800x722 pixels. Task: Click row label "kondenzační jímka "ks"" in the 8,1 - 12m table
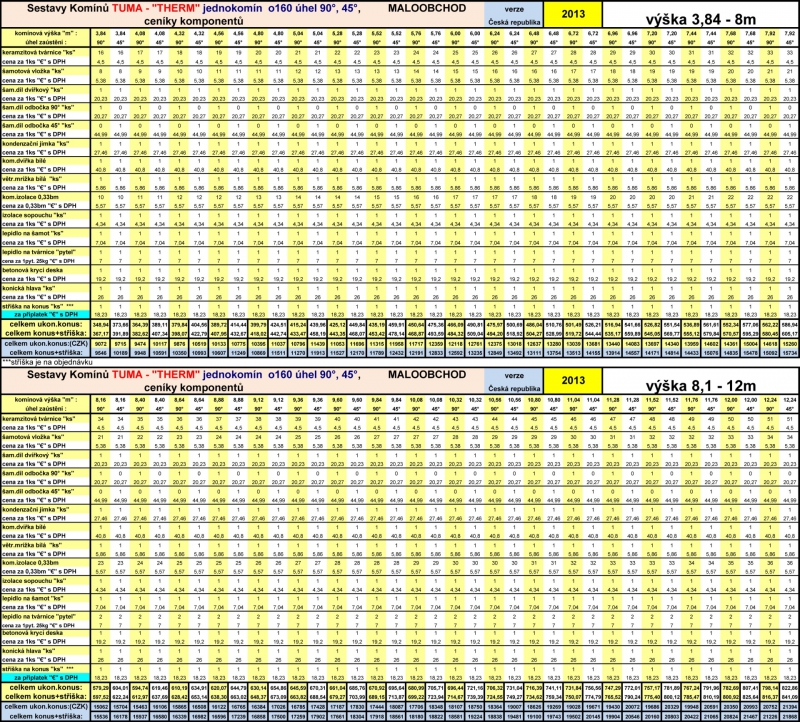click(x=36, y=509)
